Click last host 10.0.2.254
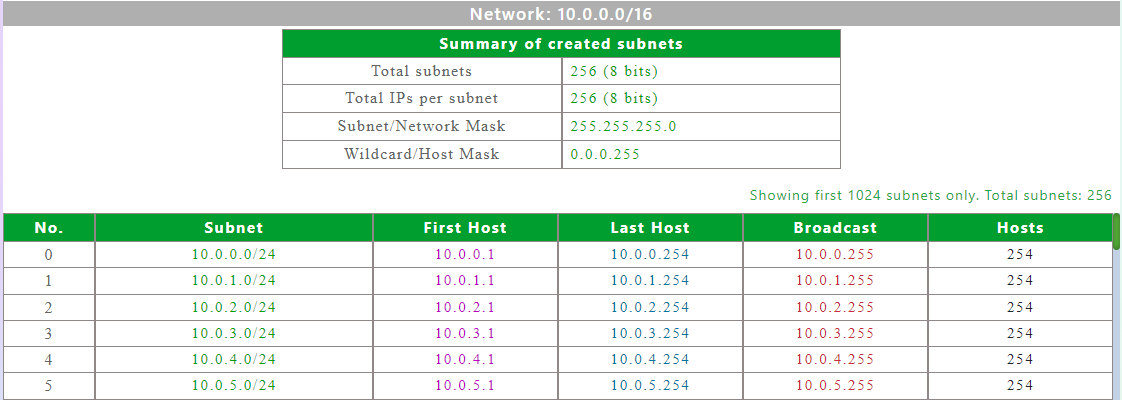 point(650,307)
